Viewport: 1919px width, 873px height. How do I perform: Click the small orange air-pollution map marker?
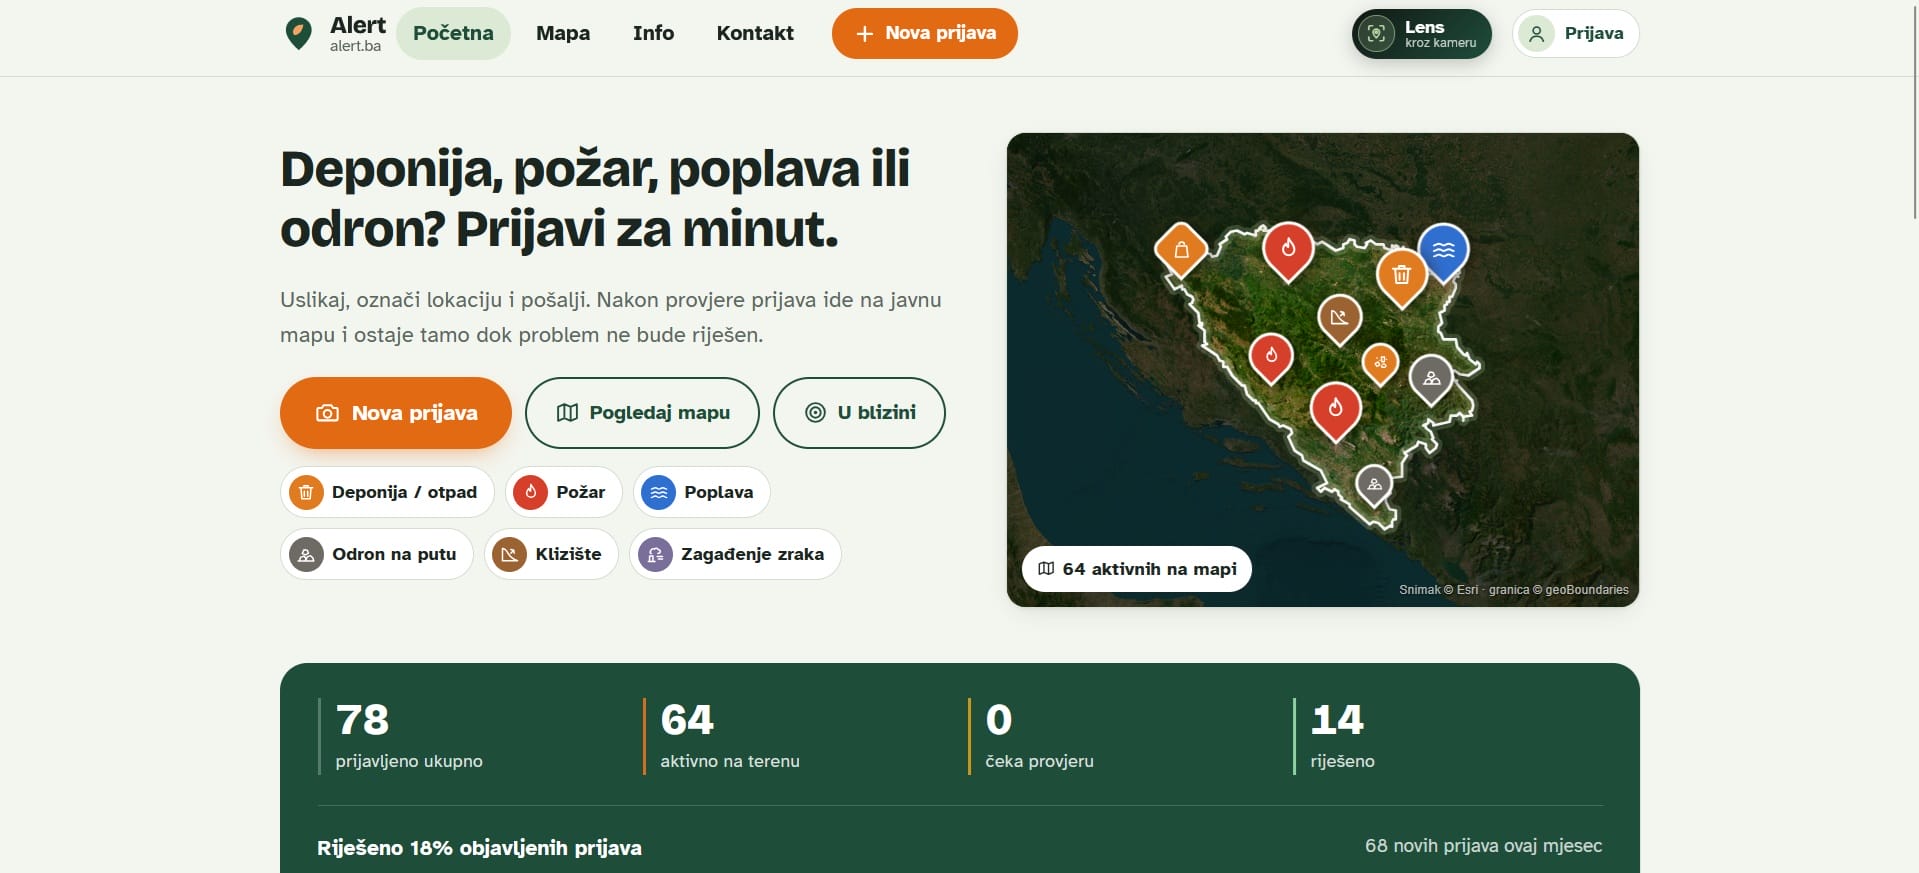pos(1380,363)
